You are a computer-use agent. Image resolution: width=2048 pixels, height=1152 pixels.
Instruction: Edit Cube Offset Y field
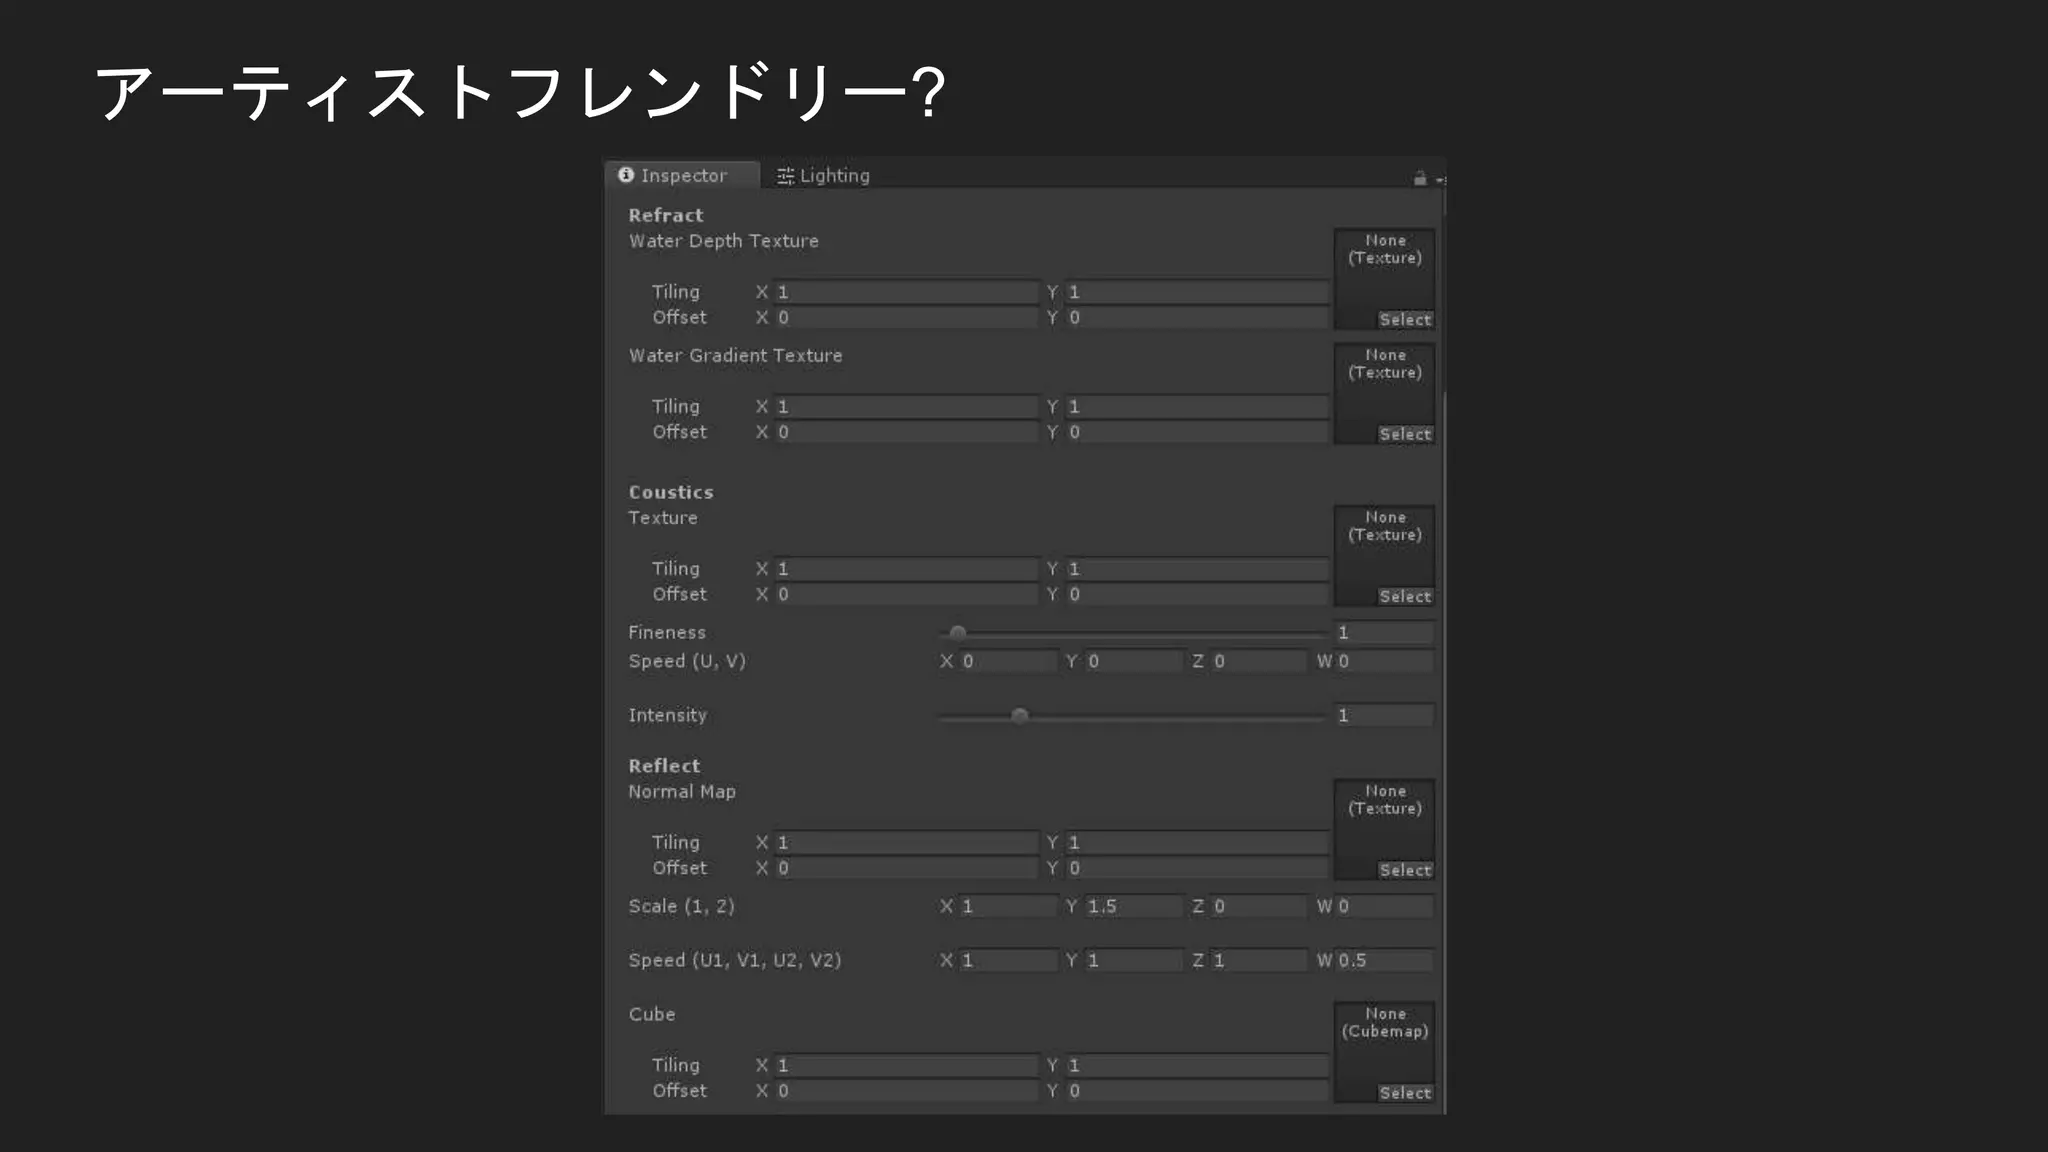pos(1196,1091)
